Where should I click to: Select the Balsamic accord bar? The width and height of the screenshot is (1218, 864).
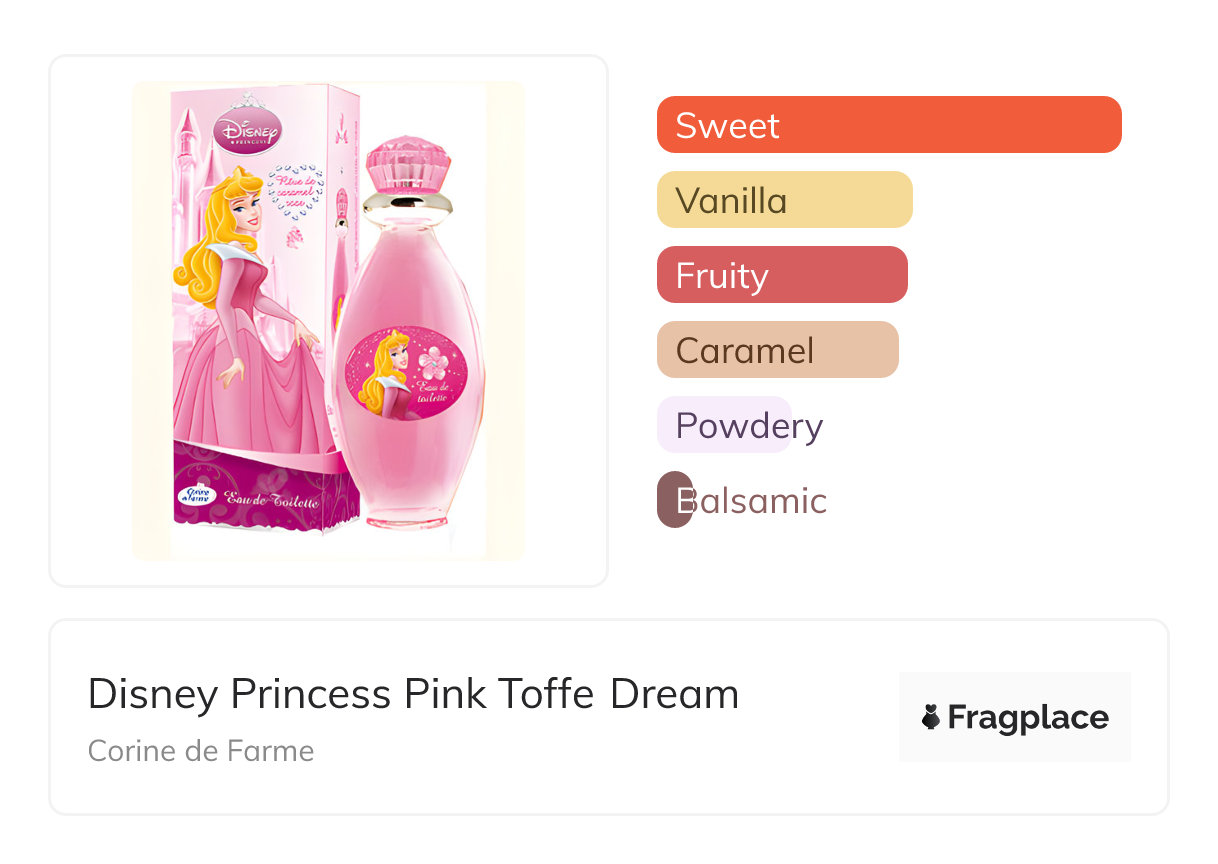[x=675, y=500]
